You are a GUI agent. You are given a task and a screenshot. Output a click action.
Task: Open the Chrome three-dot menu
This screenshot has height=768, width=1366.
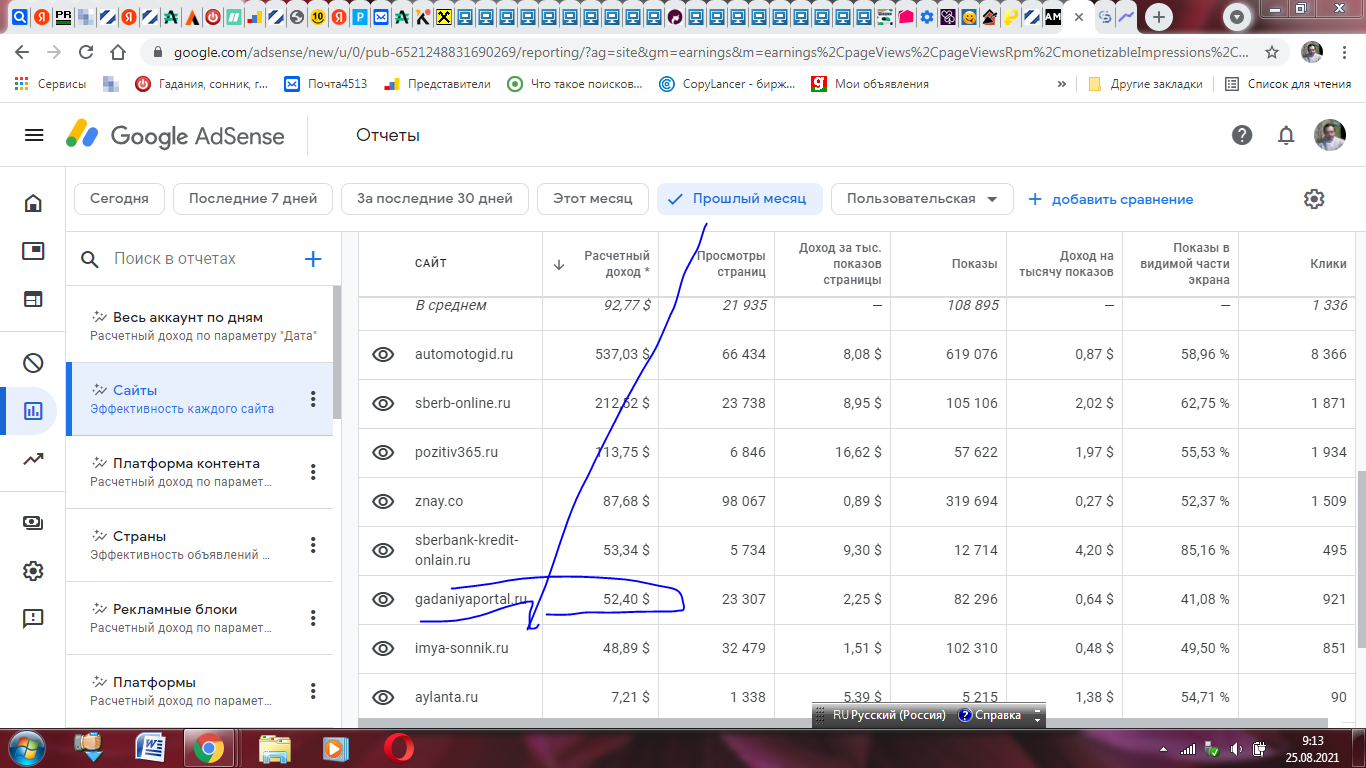(1345, 52)
